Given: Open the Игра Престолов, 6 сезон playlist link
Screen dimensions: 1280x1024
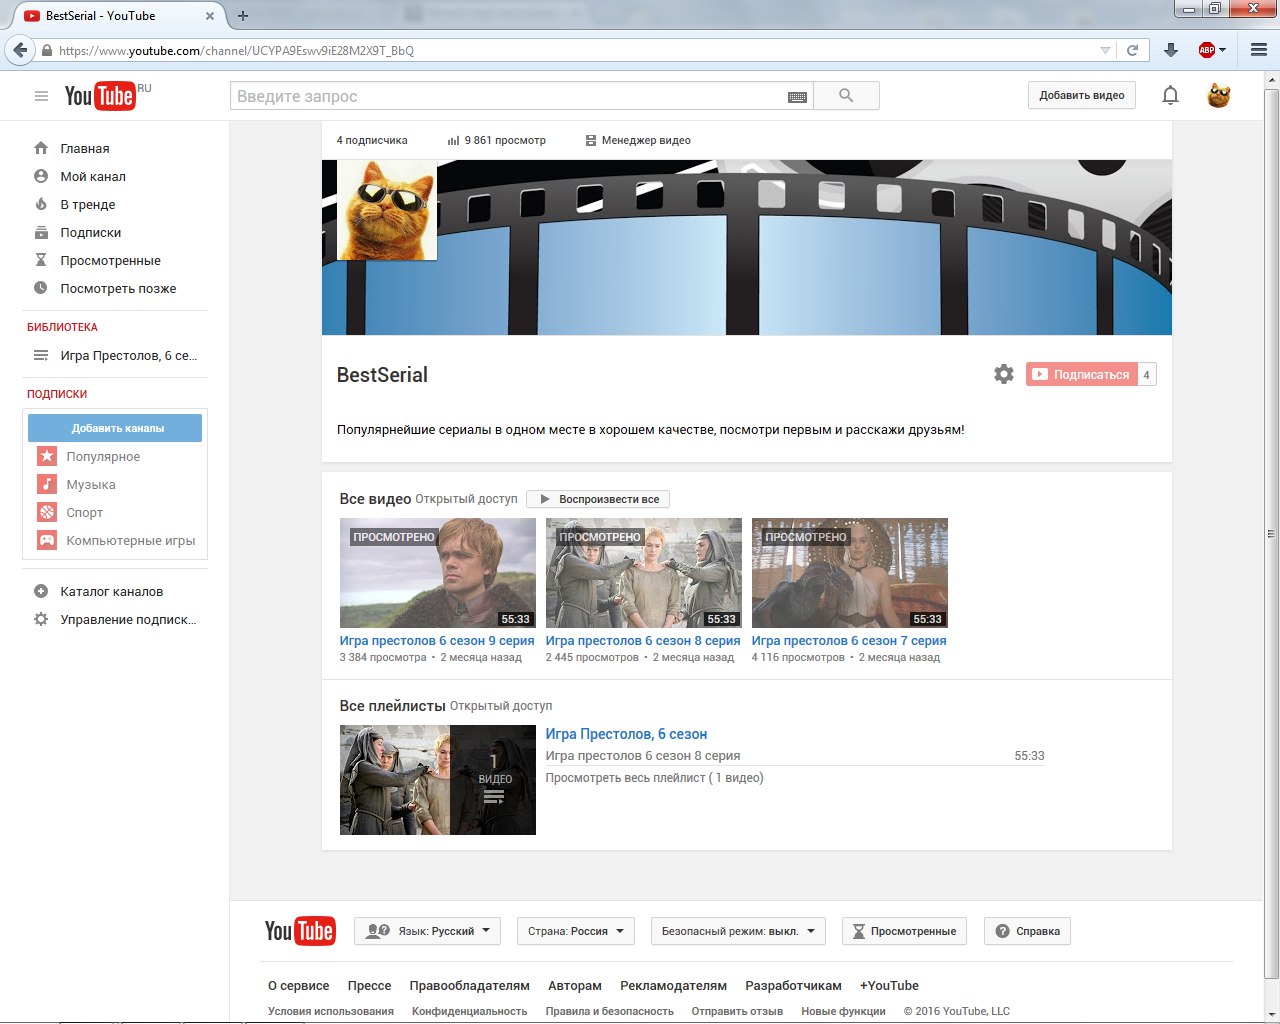Looking at the screenshot, I should 626,734.
